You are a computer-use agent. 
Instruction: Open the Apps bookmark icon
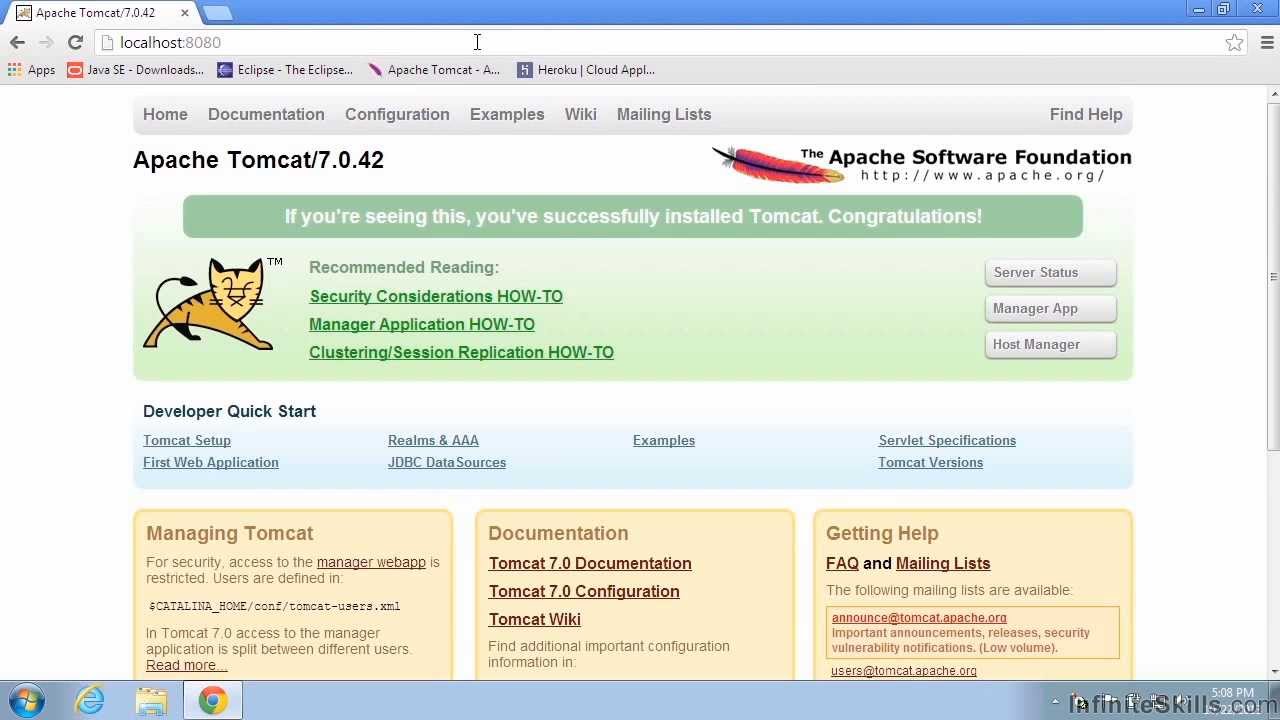[31, 70]
